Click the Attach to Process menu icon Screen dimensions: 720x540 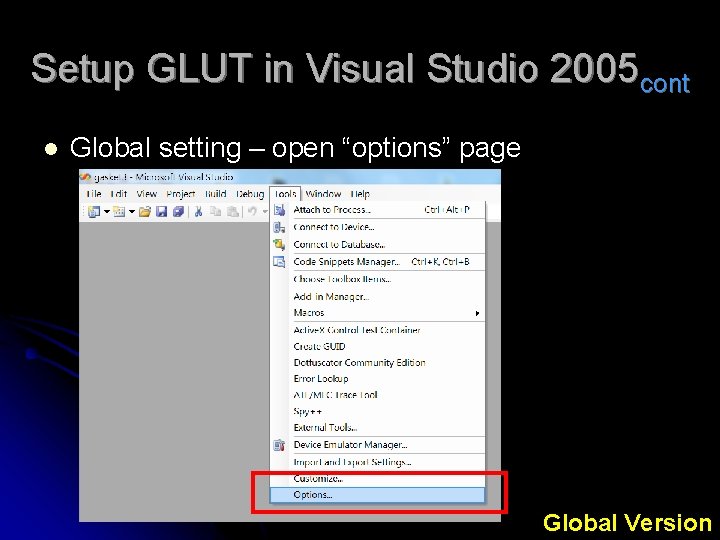tap(279, 210)
